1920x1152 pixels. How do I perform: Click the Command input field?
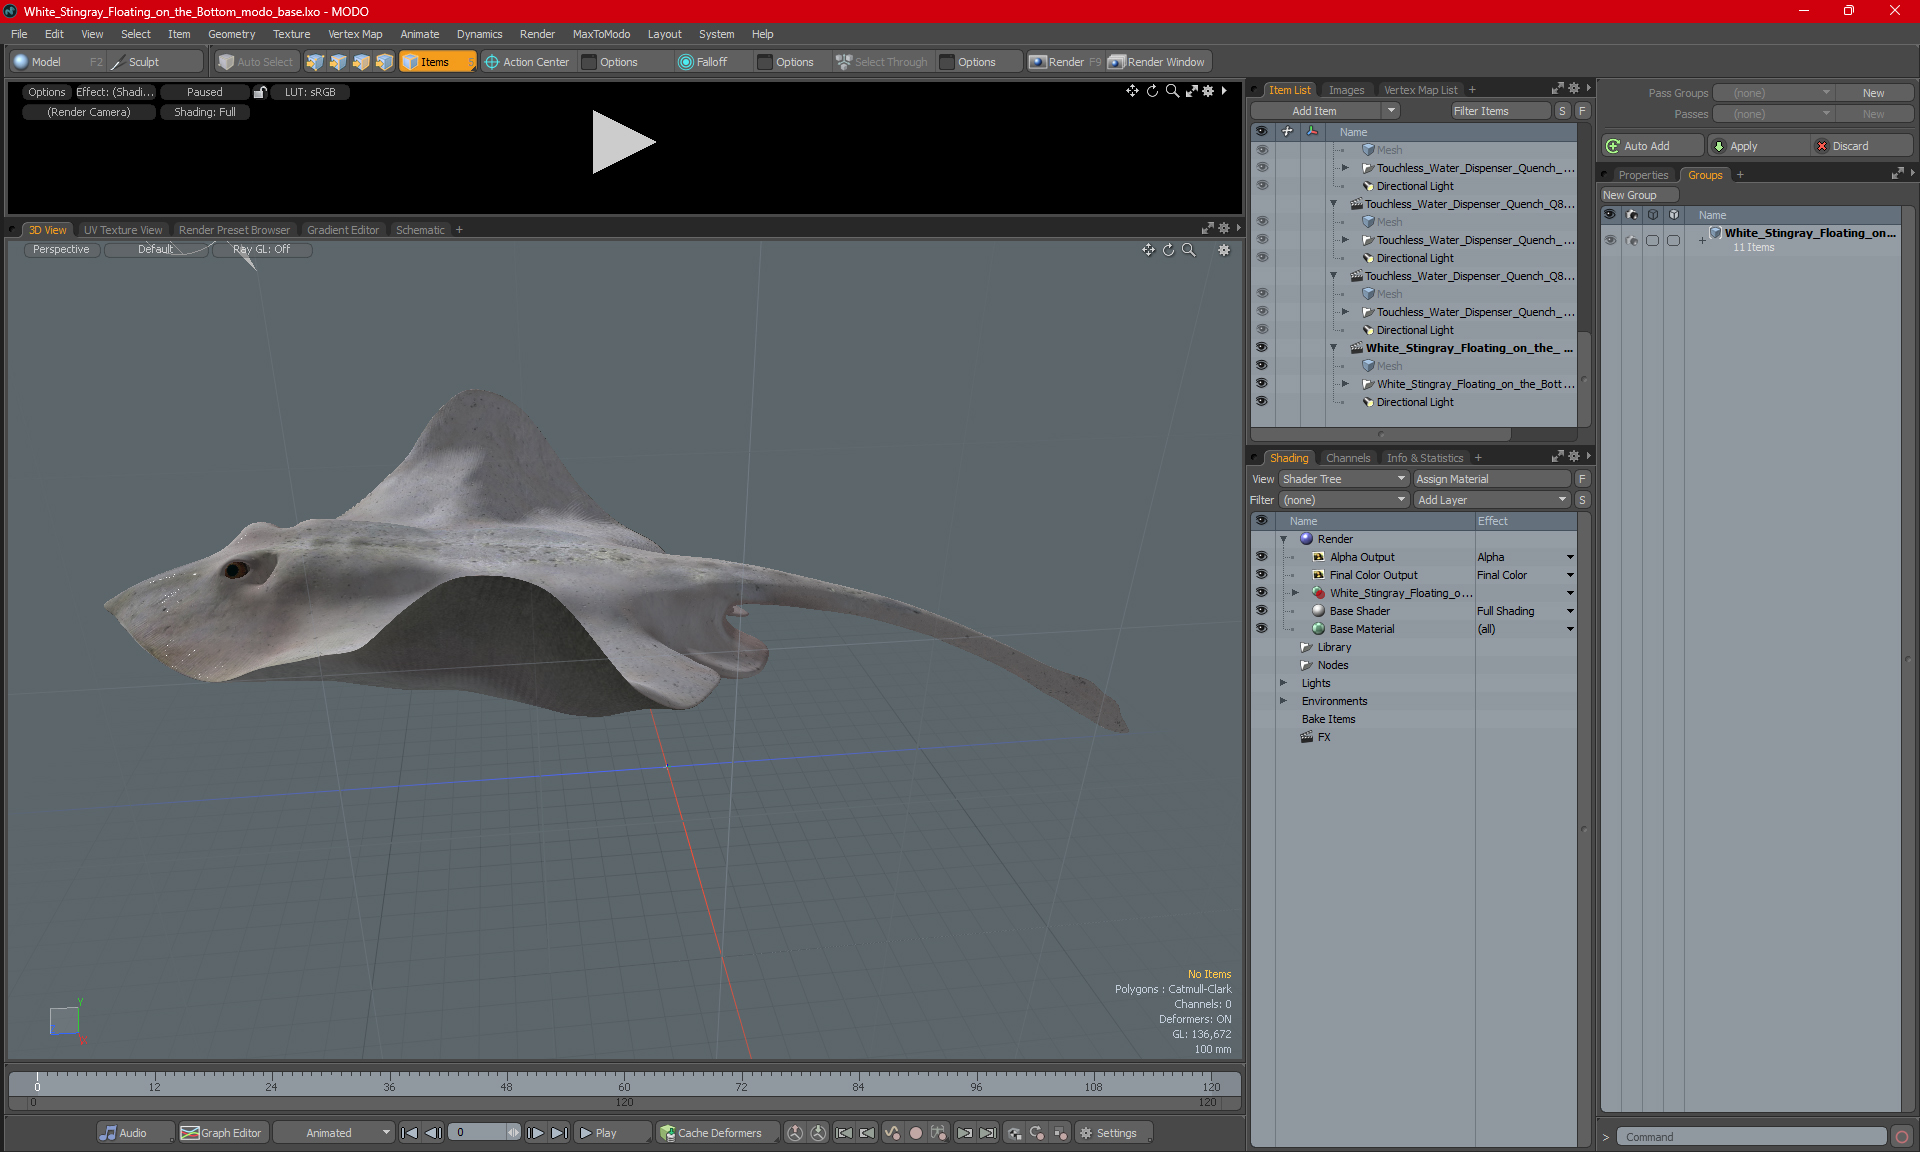[1752, 1137]
